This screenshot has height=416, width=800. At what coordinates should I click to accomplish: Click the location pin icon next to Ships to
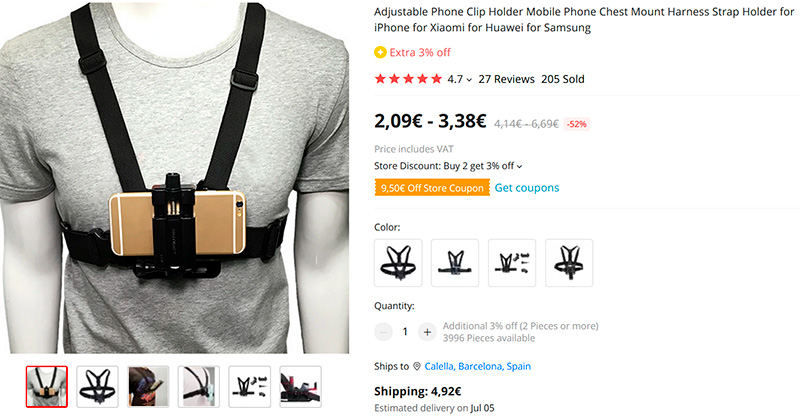pos(417,366)
